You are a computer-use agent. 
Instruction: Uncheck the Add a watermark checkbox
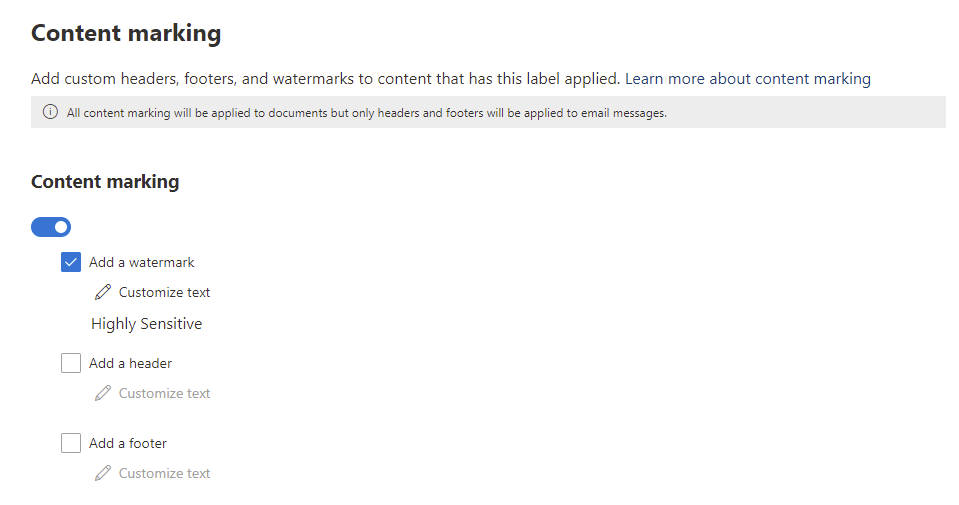coord(71,263)
